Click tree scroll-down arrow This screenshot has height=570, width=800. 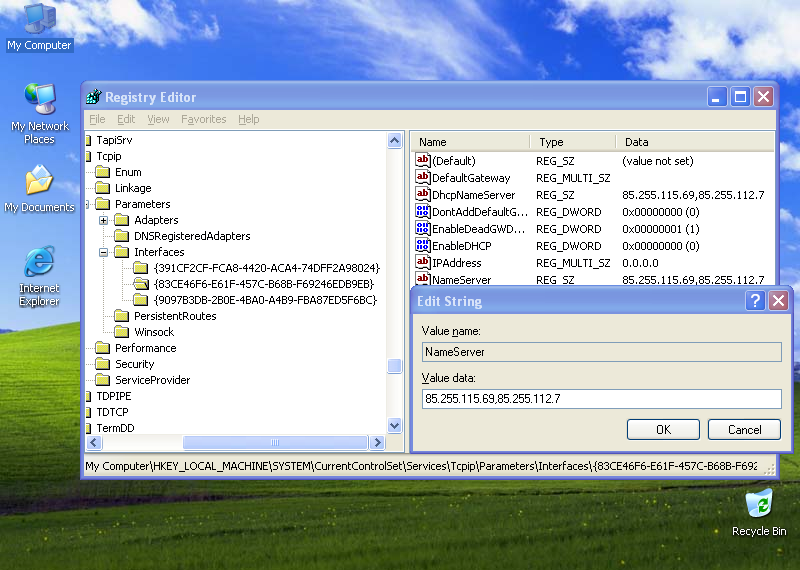394,425
